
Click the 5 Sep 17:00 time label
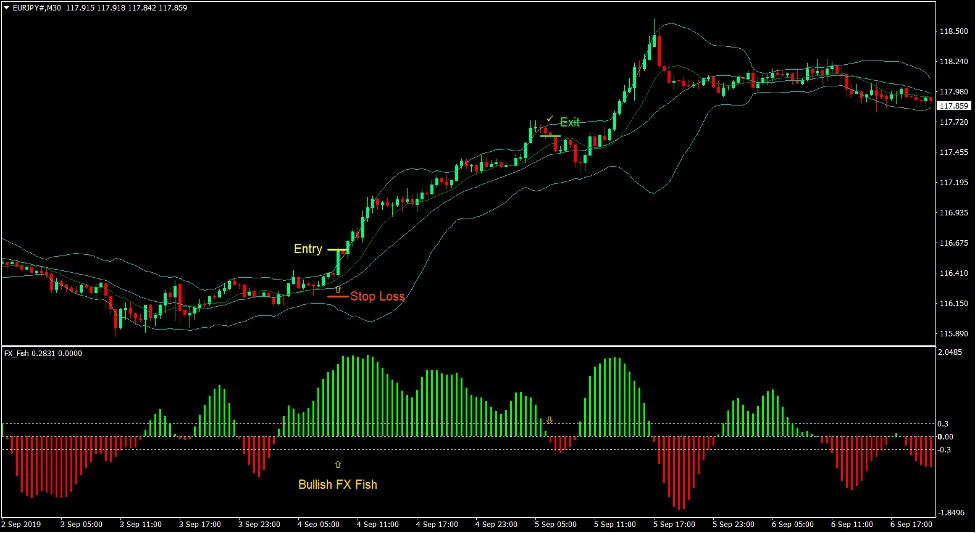click(x=677, y=524)
